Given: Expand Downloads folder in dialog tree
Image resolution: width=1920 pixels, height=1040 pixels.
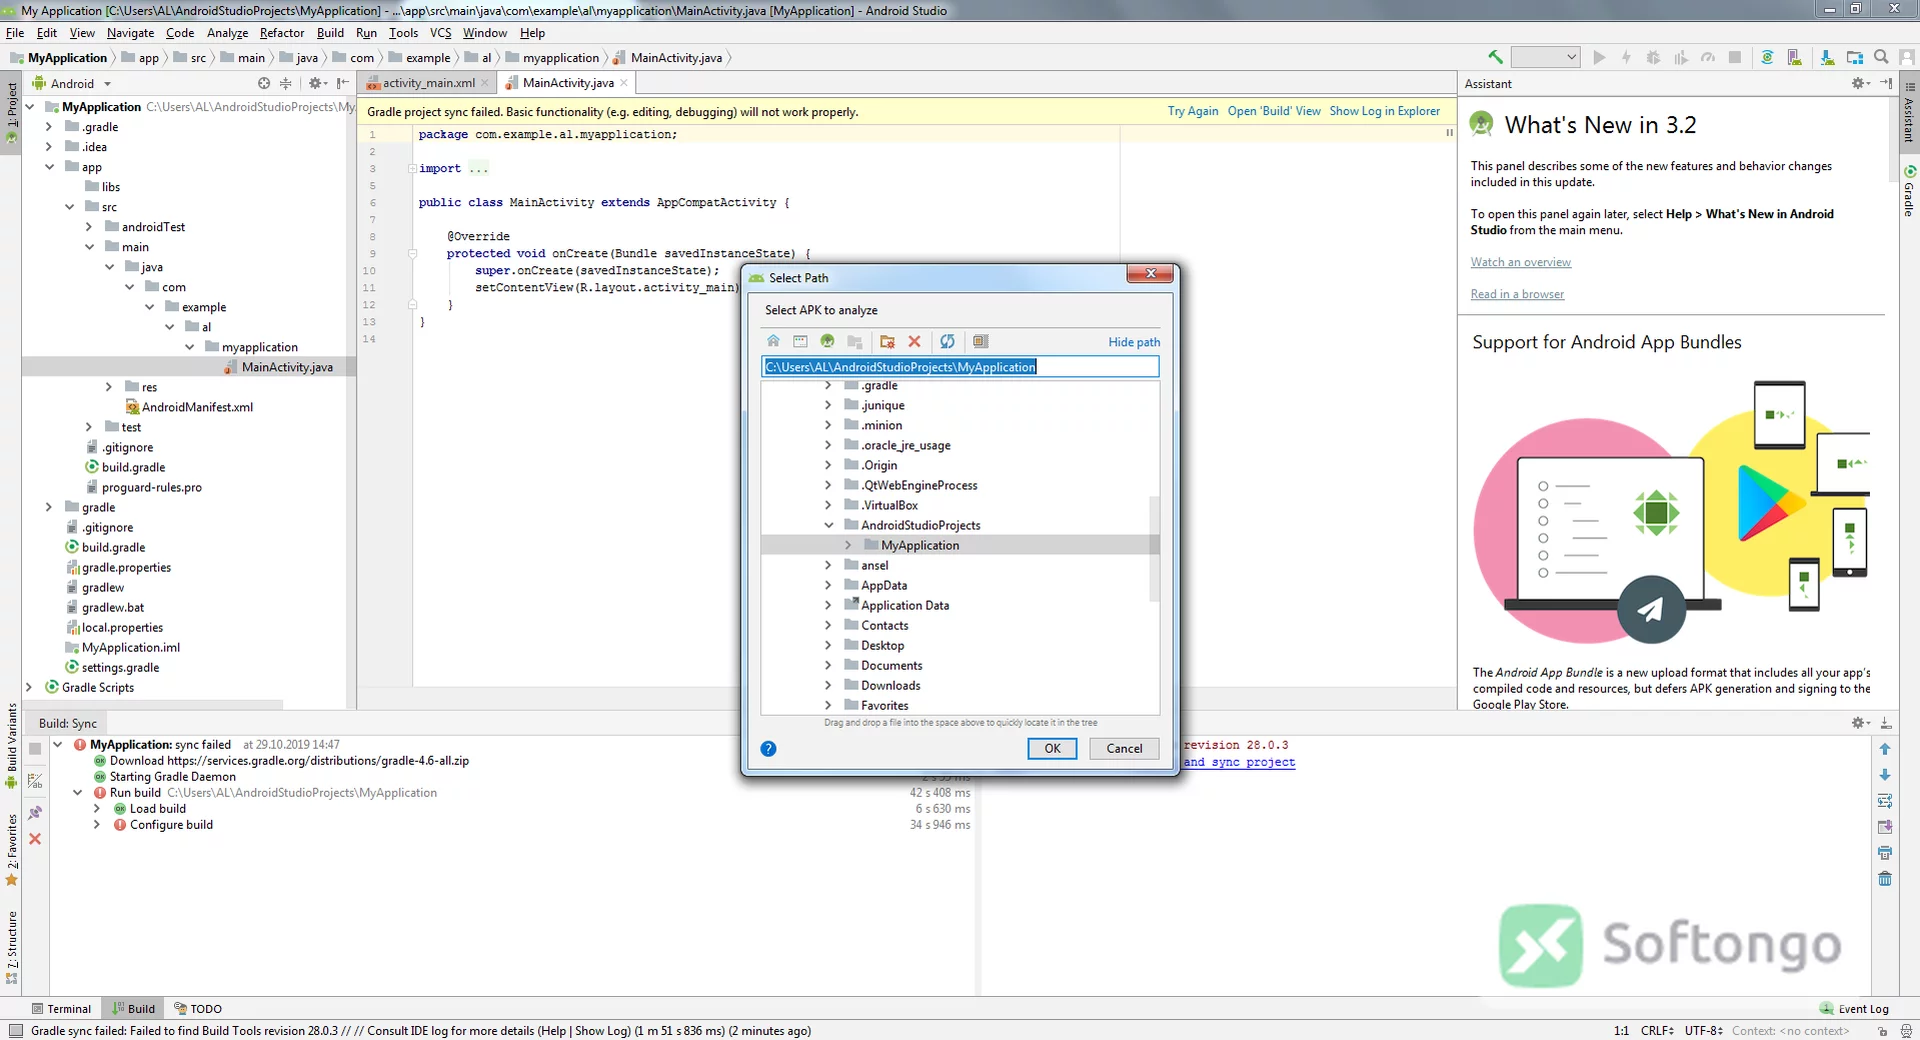Looking at the screenshot, I should click(828, 685).
